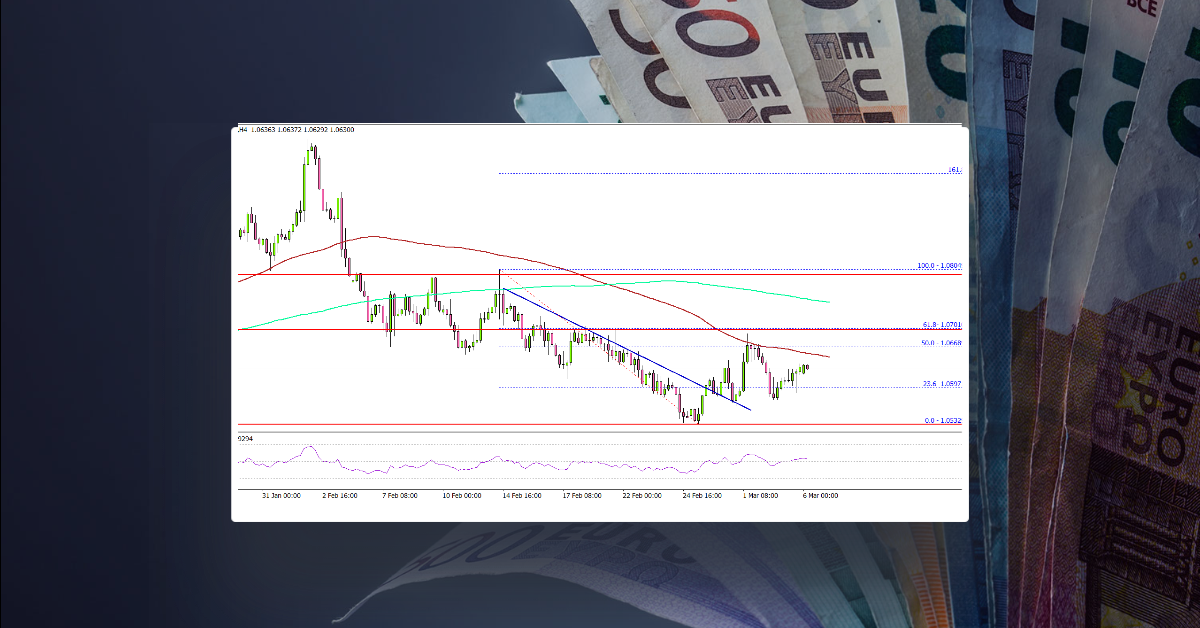Expand the 100.0 - 1.0800 level label
The height and width of the screenshot is (628, 1200).
[x=939, y=265]
